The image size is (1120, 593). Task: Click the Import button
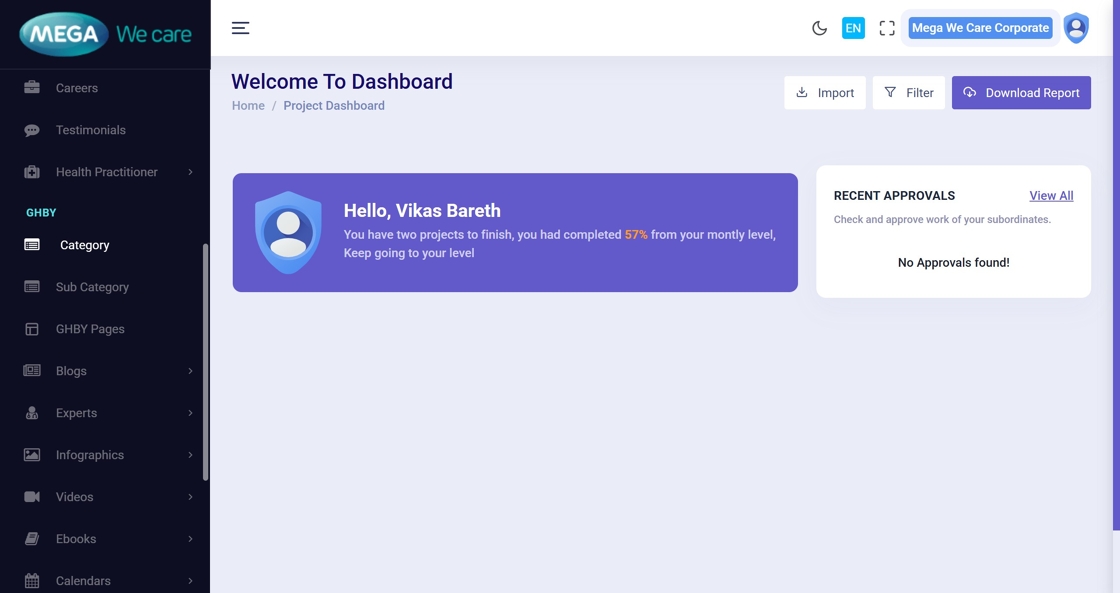825,93
